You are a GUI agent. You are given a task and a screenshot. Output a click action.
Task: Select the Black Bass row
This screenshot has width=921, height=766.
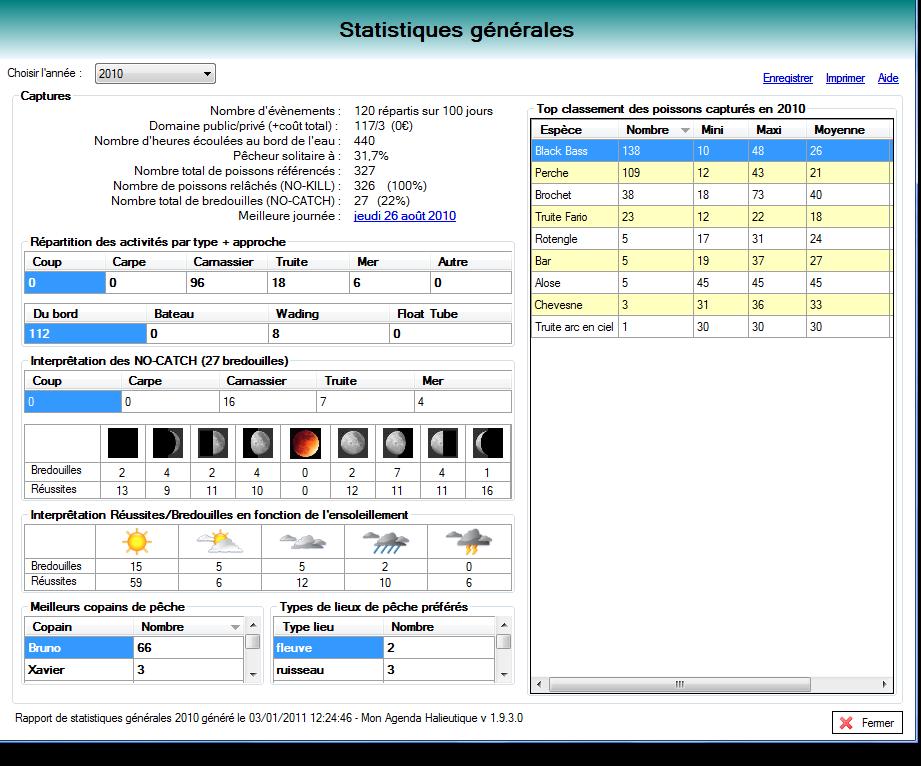click(712, 151)
